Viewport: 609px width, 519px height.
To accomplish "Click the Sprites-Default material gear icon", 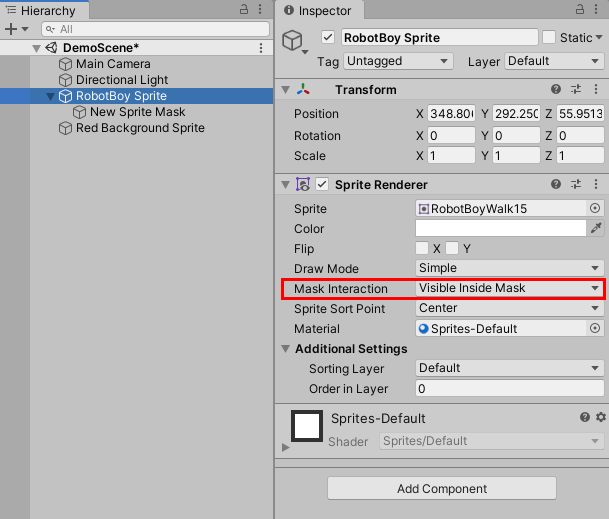I will (x=600, y=417).
